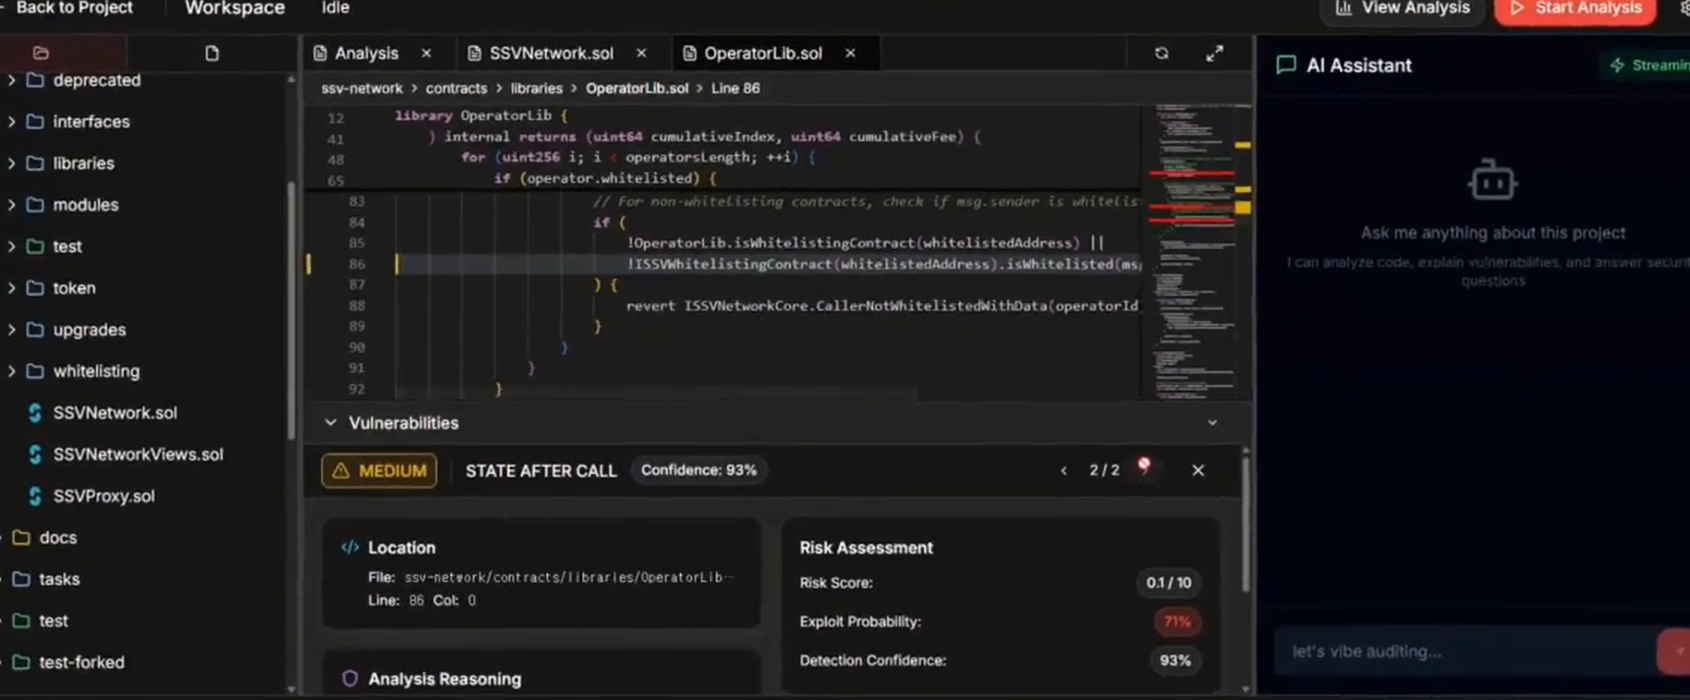This screenshot has height=700, width=1690.
Task: Dismiss the vulnerability panel with X icon
Action: click(1197, 470)
